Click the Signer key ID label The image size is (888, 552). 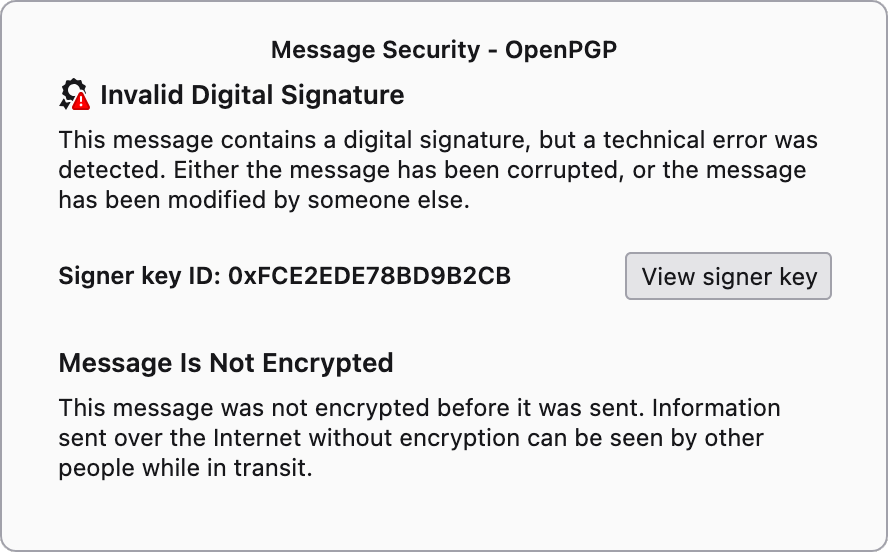pyautogui.click(x=140, y=275)
